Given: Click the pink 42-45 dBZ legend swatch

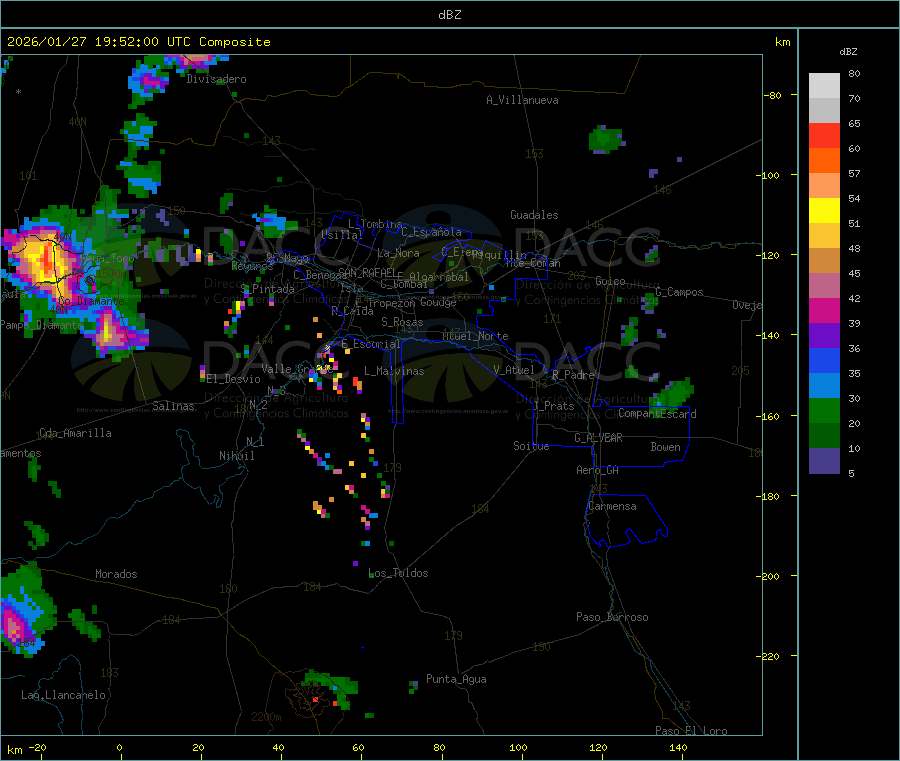Looking at the screenshot, I should tap(824, 286).
